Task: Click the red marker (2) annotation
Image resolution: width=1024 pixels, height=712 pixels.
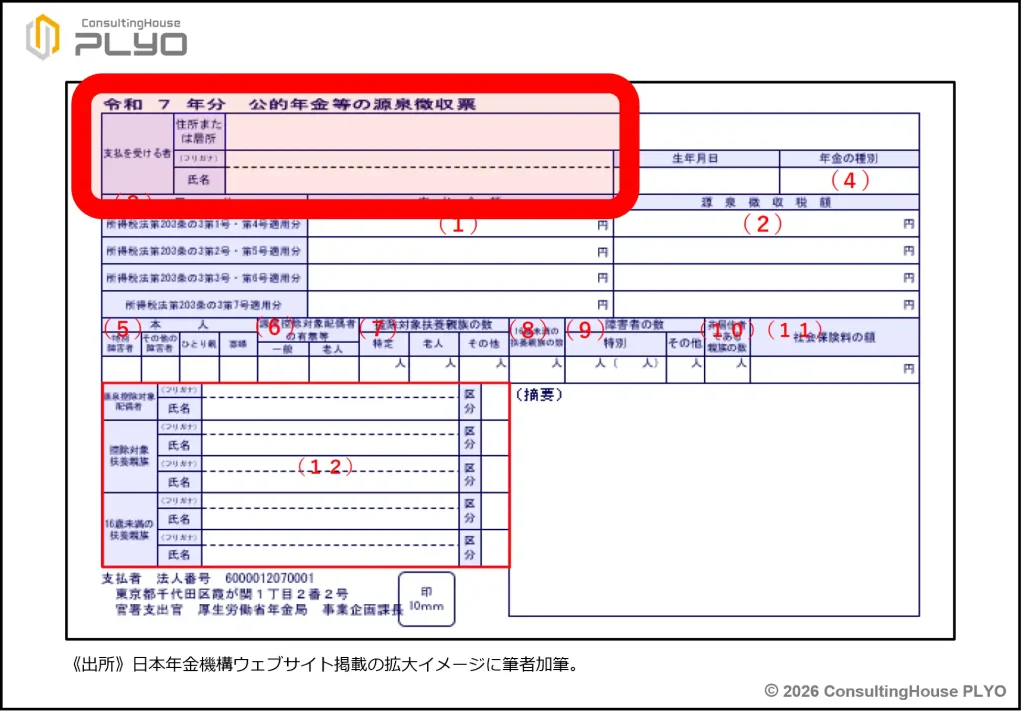Action: (x=762, y=225)
